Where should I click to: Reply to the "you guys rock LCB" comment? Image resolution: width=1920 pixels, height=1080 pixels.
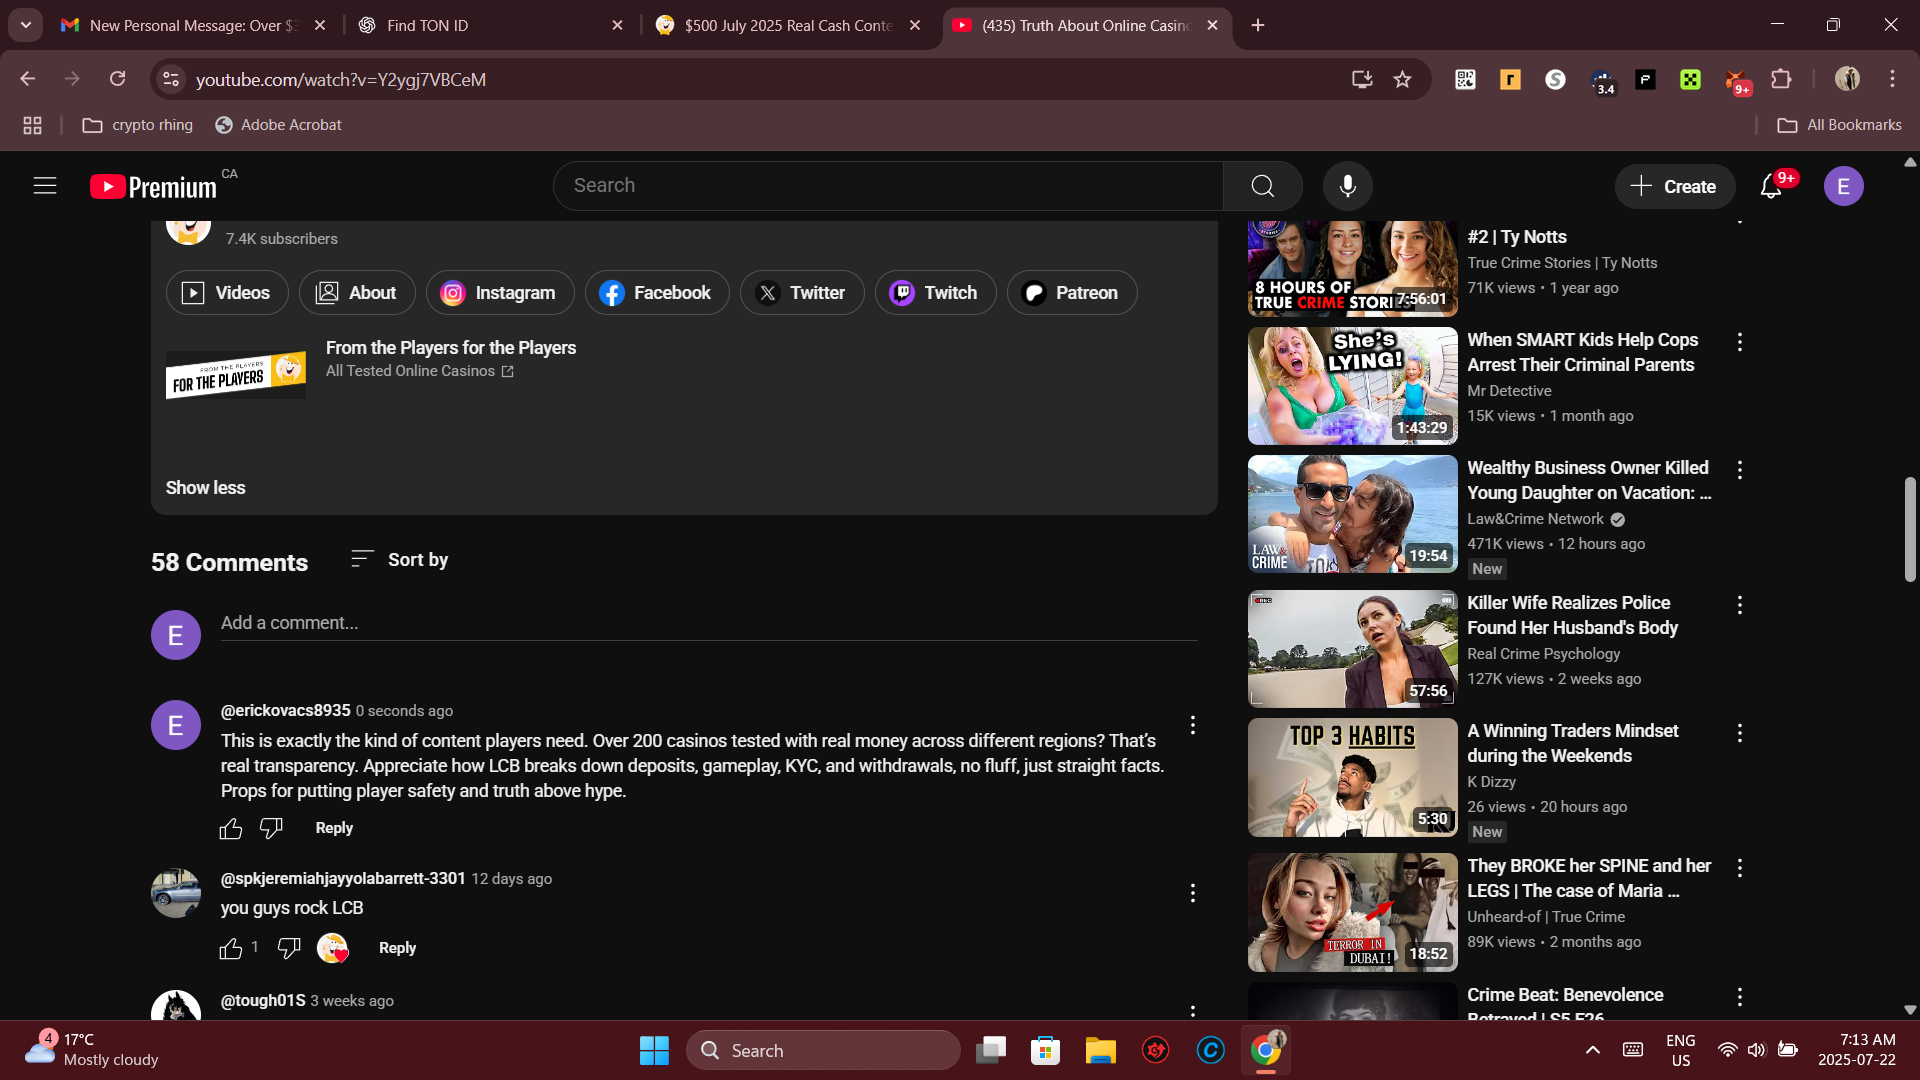(397, 948)
